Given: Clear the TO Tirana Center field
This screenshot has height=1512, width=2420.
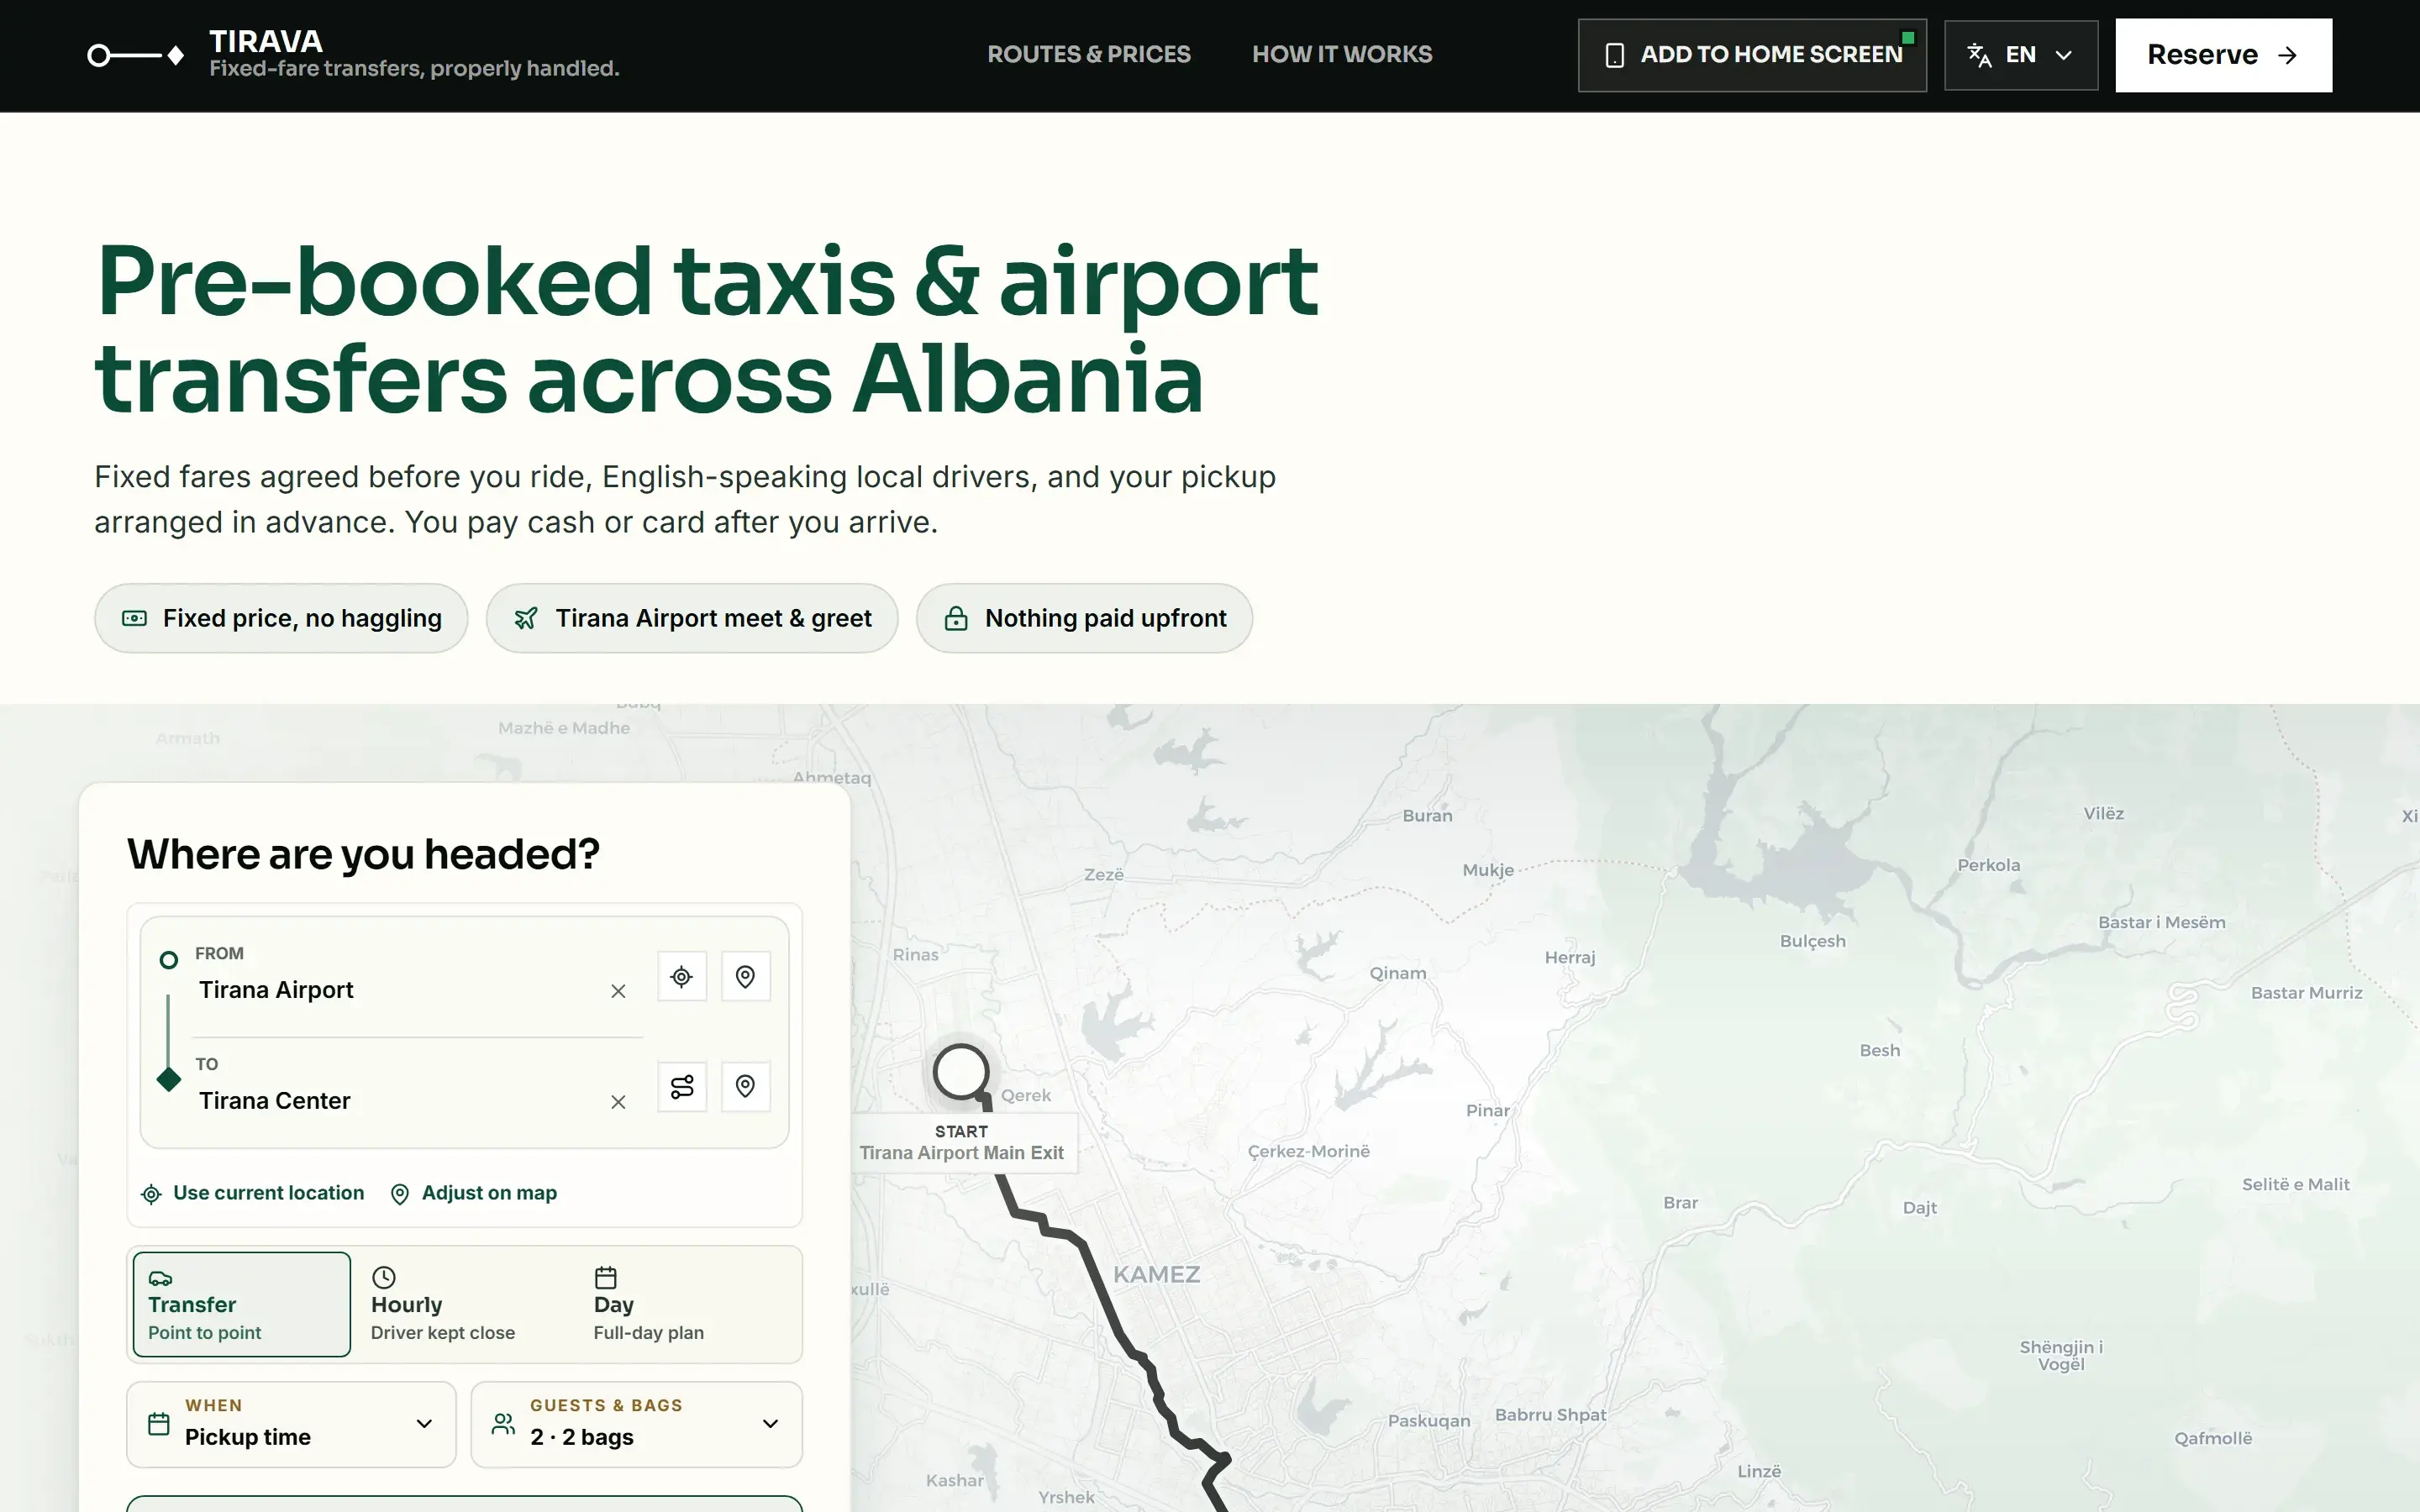Looking at the screenshot, I should tap(618, 1102).
